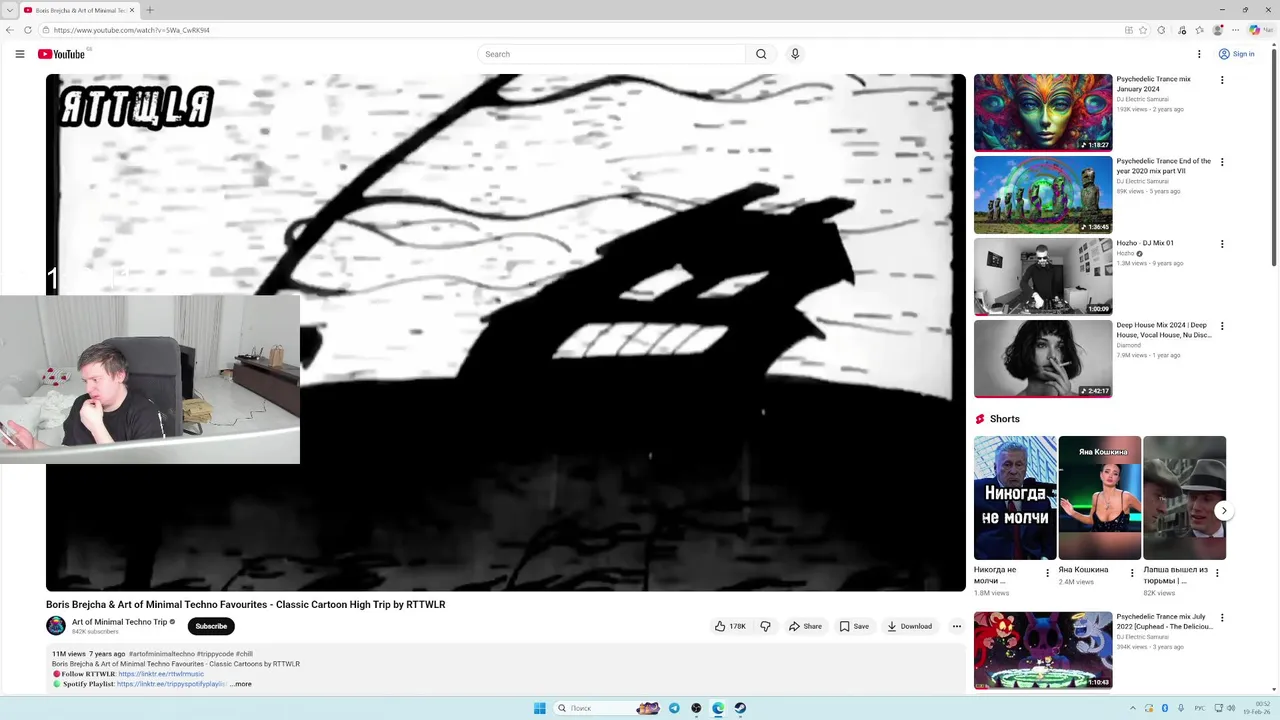Click the #artofminimaltechno hashtag
Viewport: 1280px width, 720px height.
(x=162, y=654)
